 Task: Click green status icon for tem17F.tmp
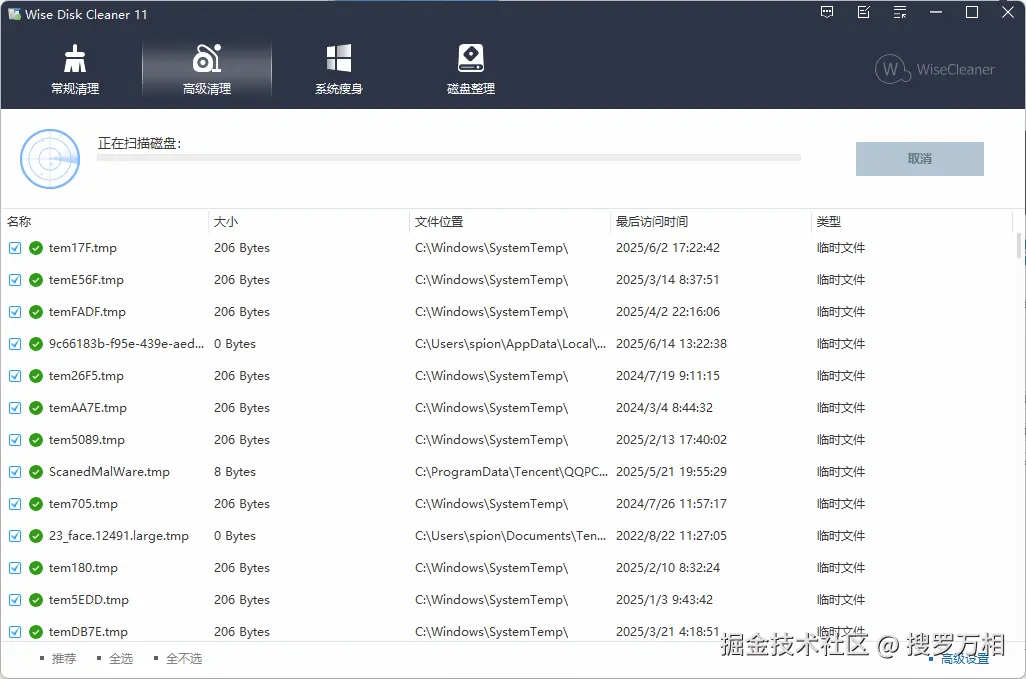click(36, 248)
